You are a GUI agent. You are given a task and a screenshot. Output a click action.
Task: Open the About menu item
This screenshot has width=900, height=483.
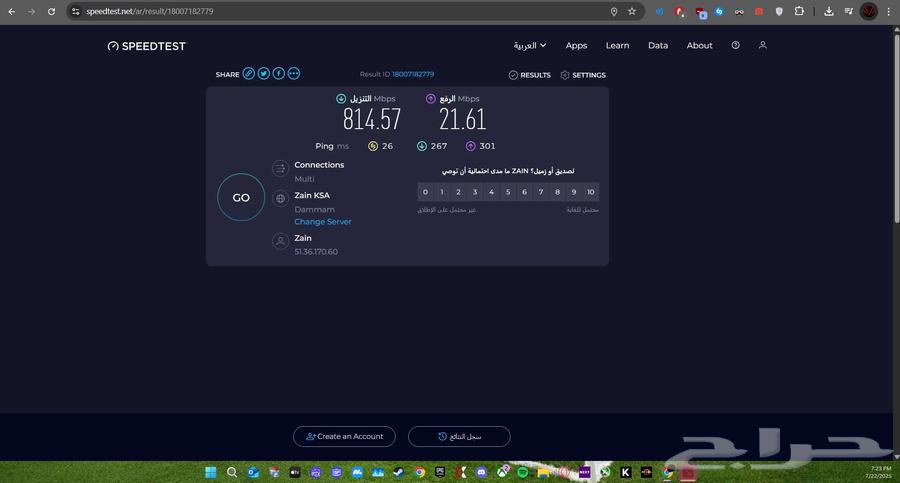(699, 45)
